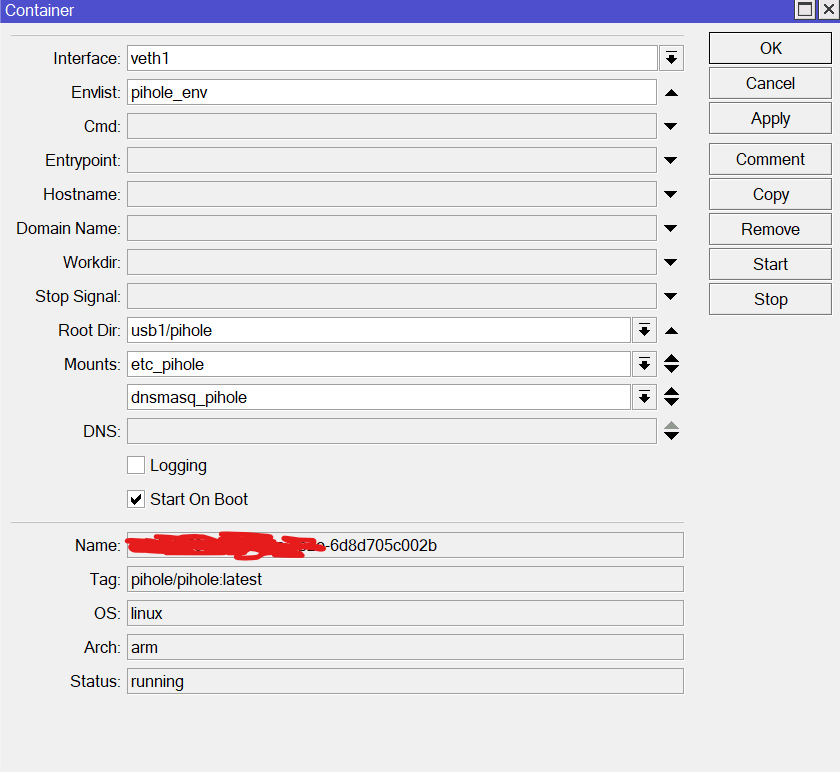Maximize the Container window
The image size is (840, 772).
click(x=805, y=9)
